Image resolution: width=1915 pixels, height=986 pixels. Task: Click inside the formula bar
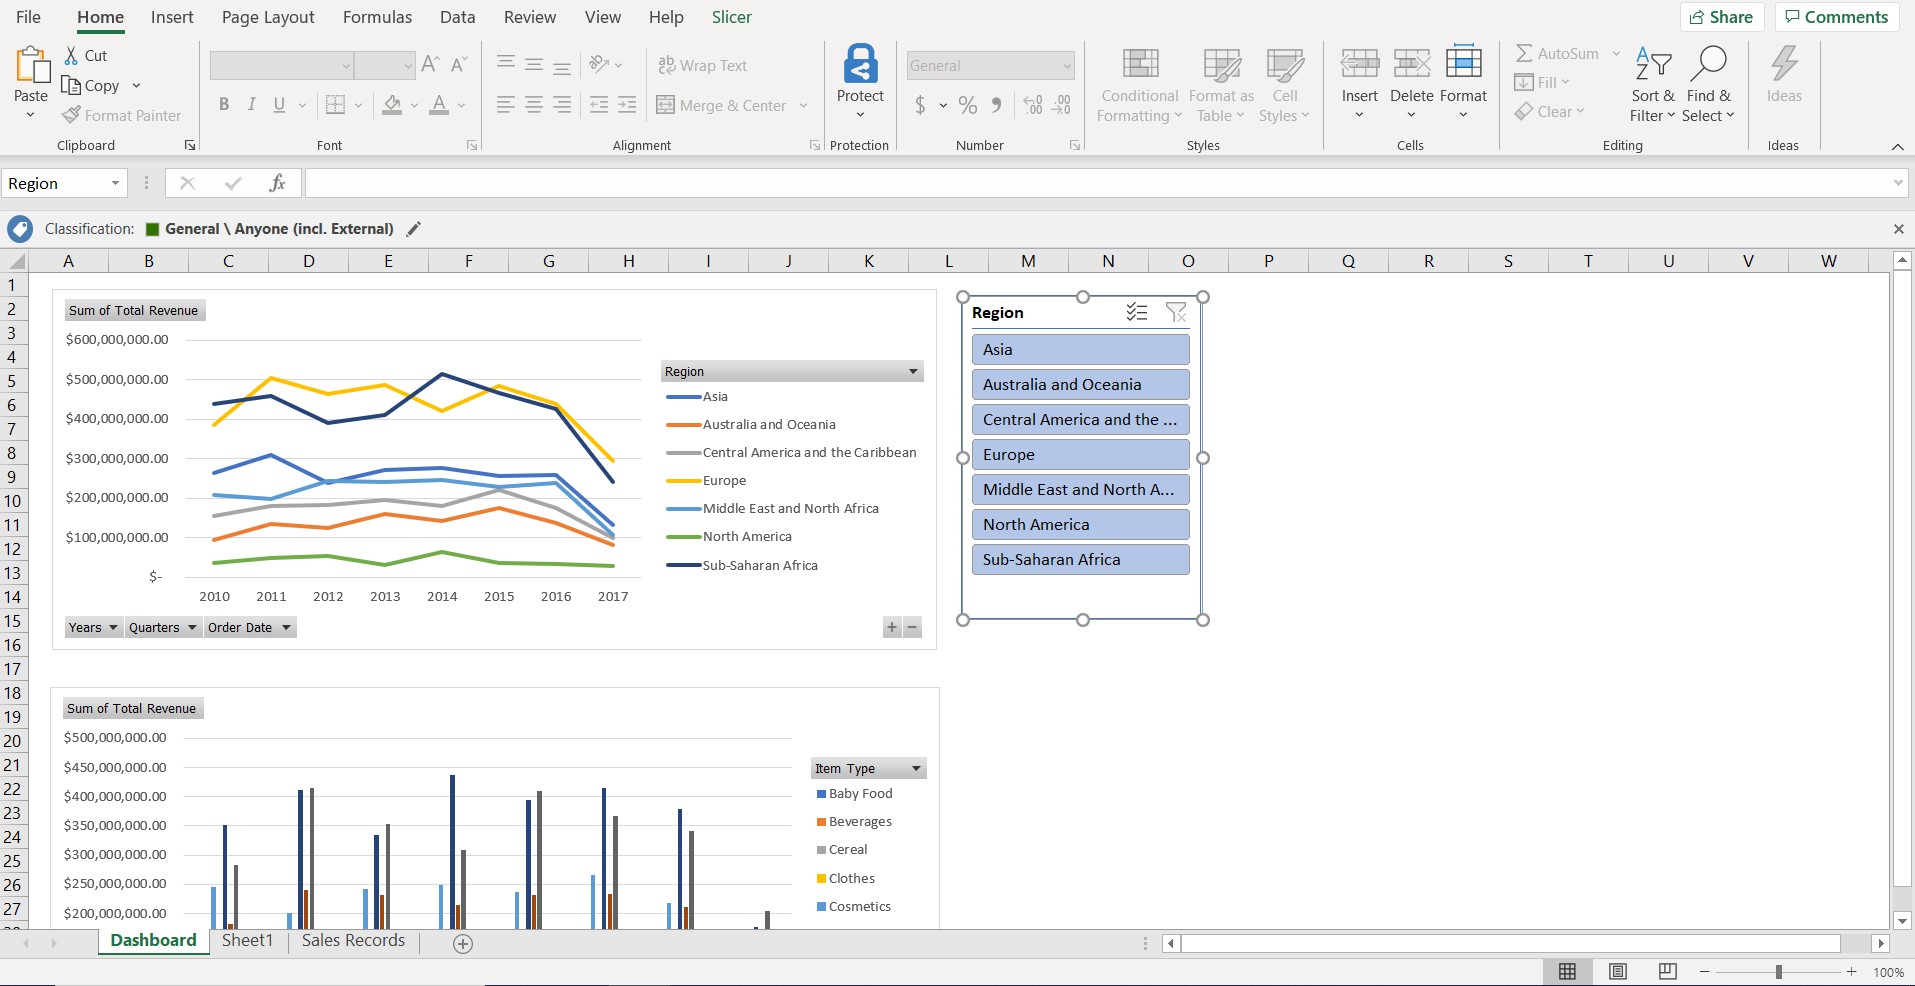(x=700, y=183)
